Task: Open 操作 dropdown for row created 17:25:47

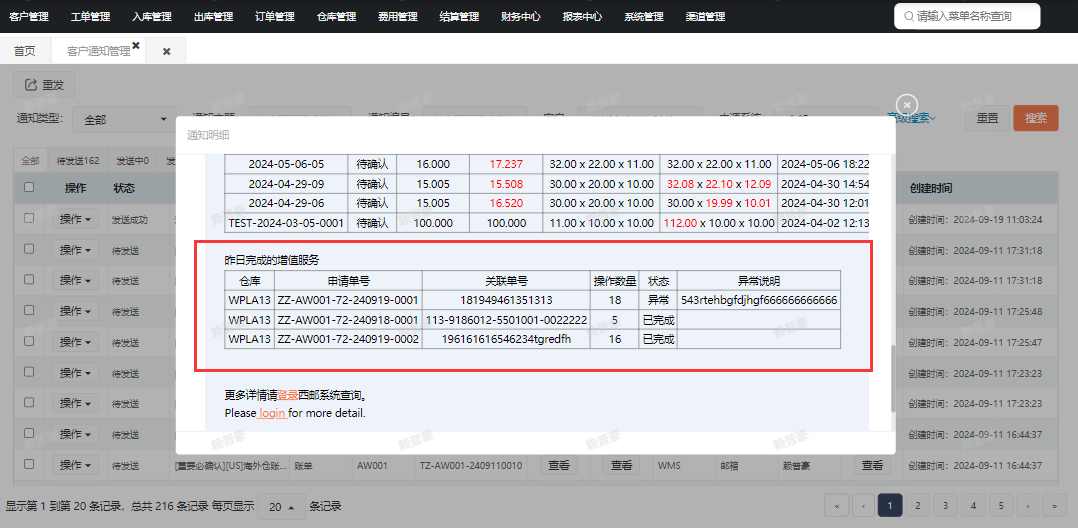Action: [x=76, y=342]
